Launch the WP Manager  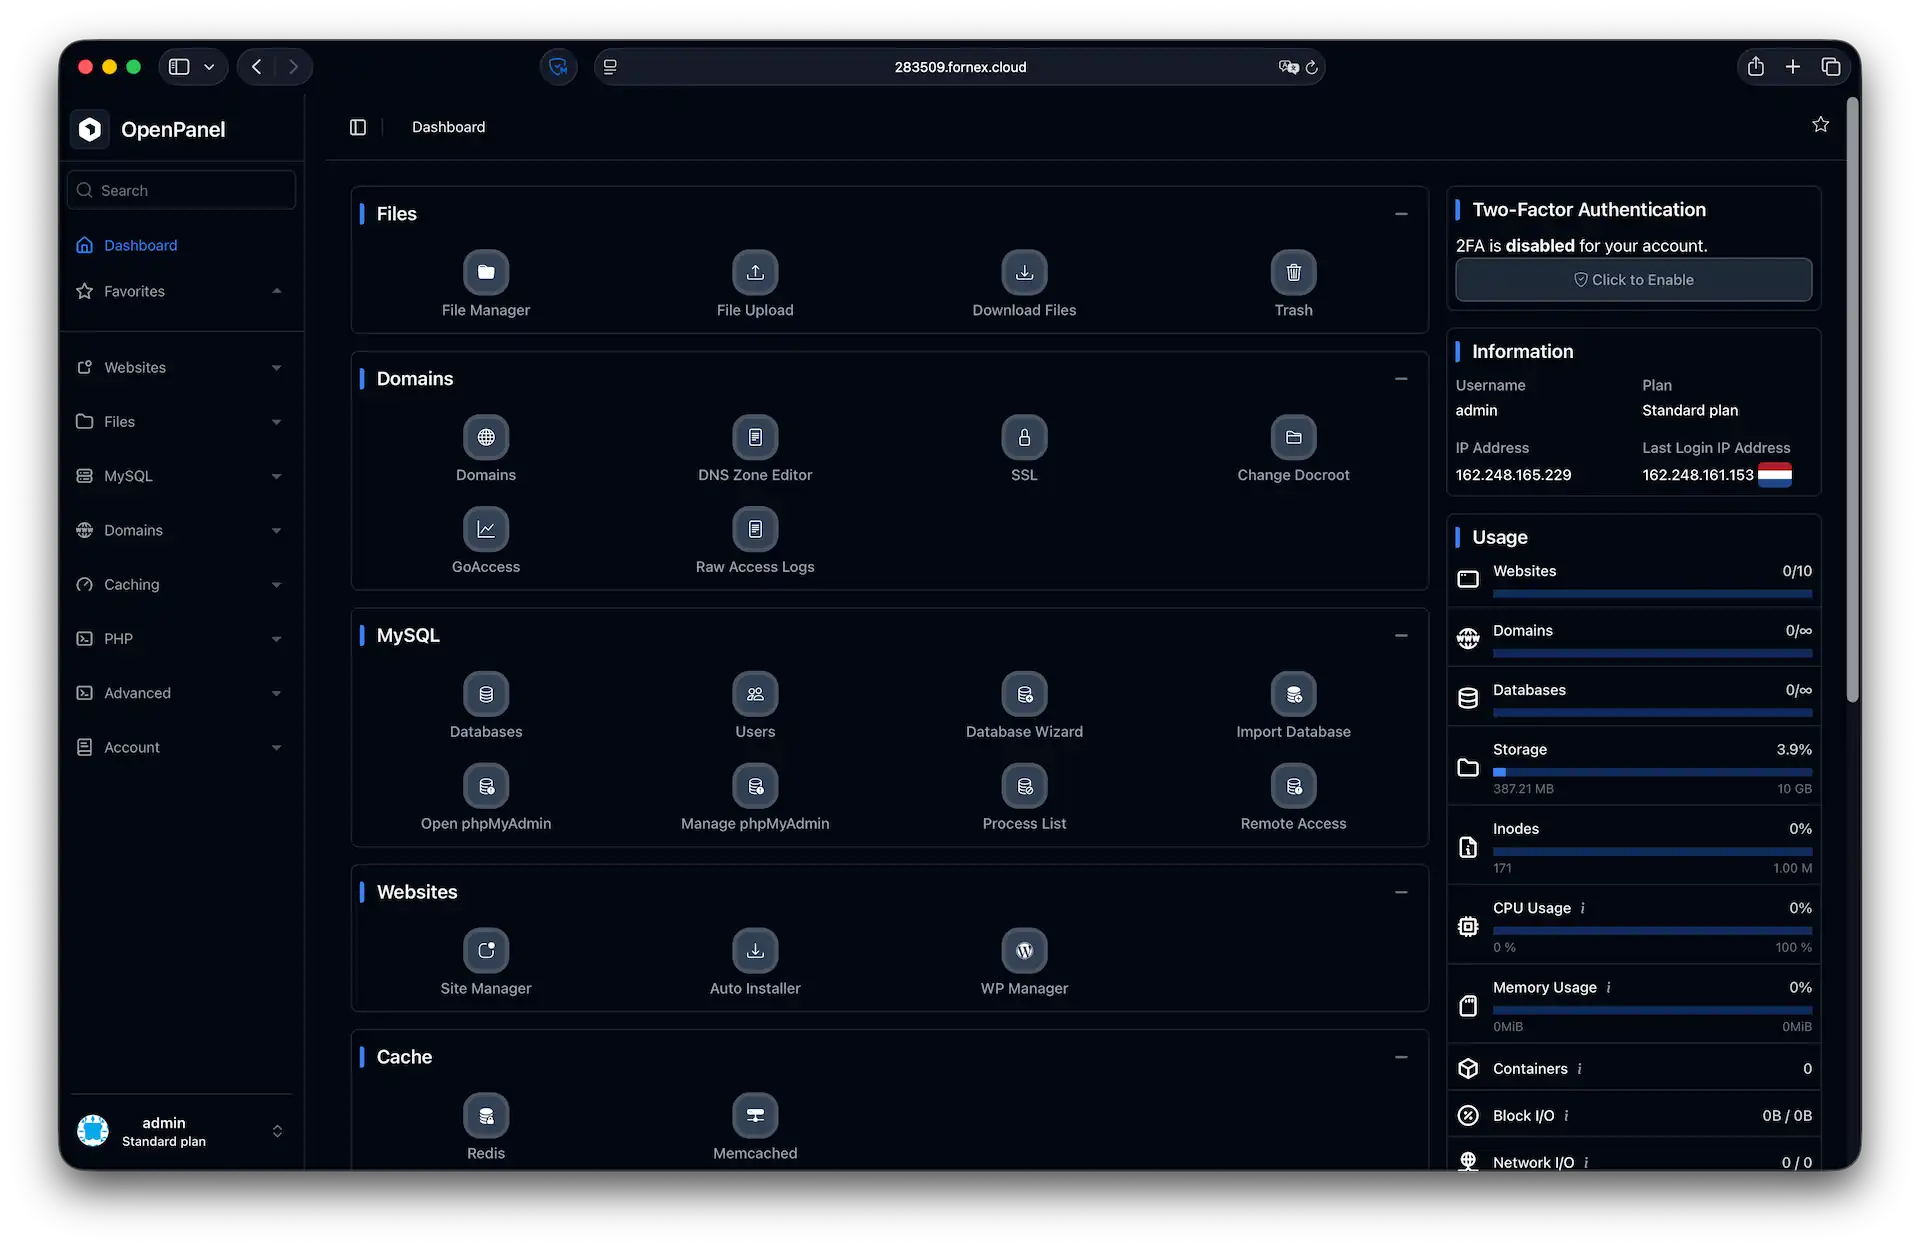1024,950
